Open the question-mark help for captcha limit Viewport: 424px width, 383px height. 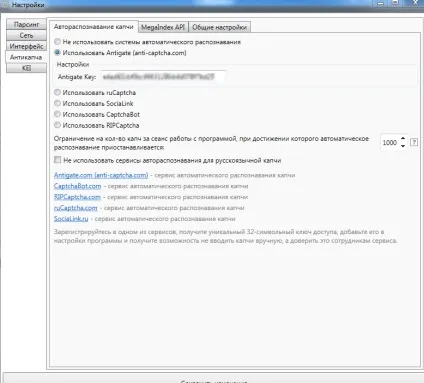(x=414, y=142)
